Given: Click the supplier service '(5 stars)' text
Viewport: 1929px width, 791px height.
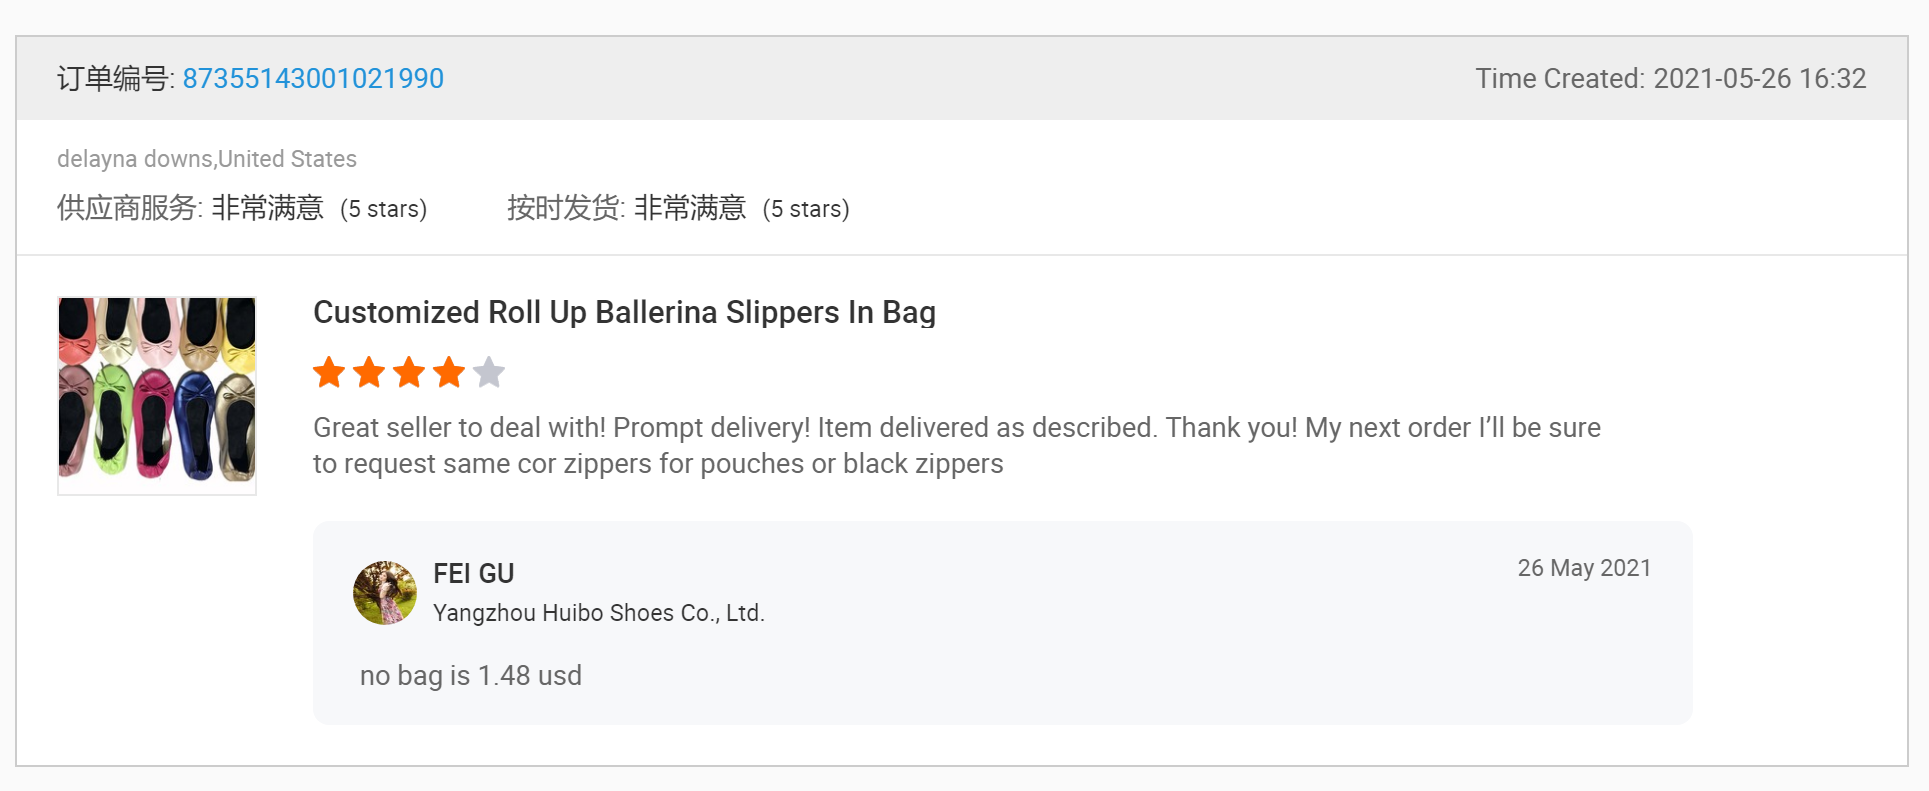Looking at the screenshot, I should point(383,209).
